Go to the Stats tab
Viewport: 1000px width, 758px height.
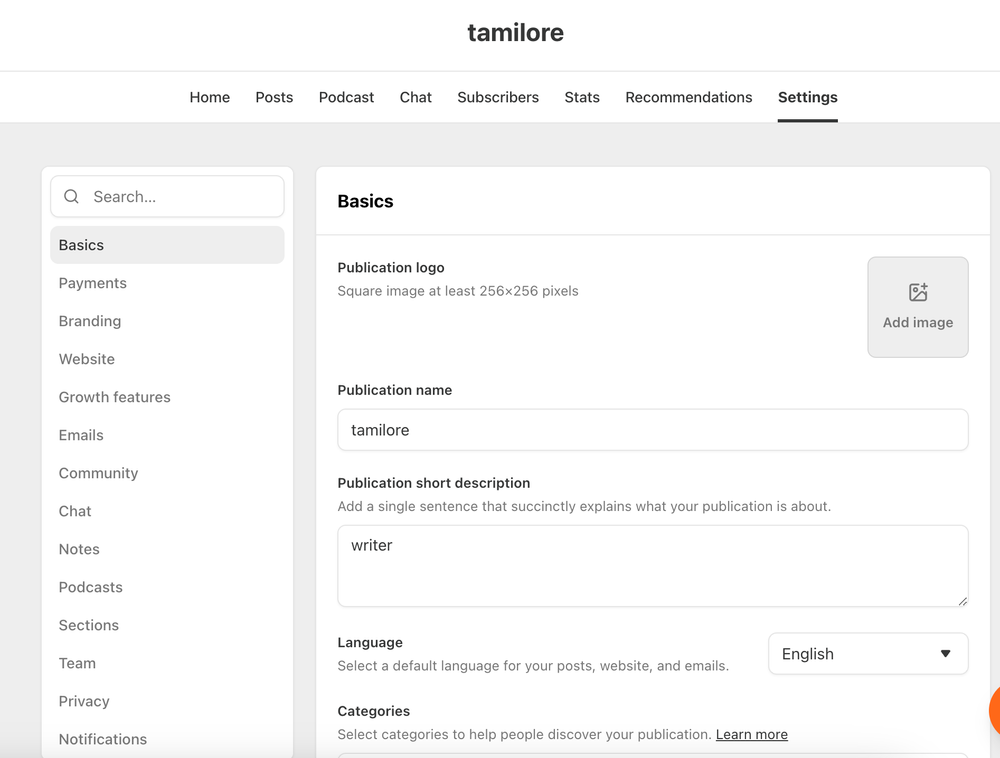[x=581, y=97]
